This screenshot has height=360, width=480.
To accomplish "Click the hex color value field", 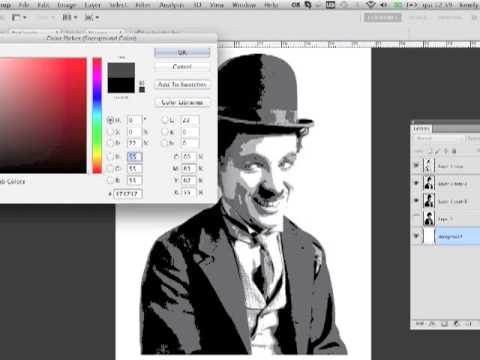I will [x=128, y=194].
